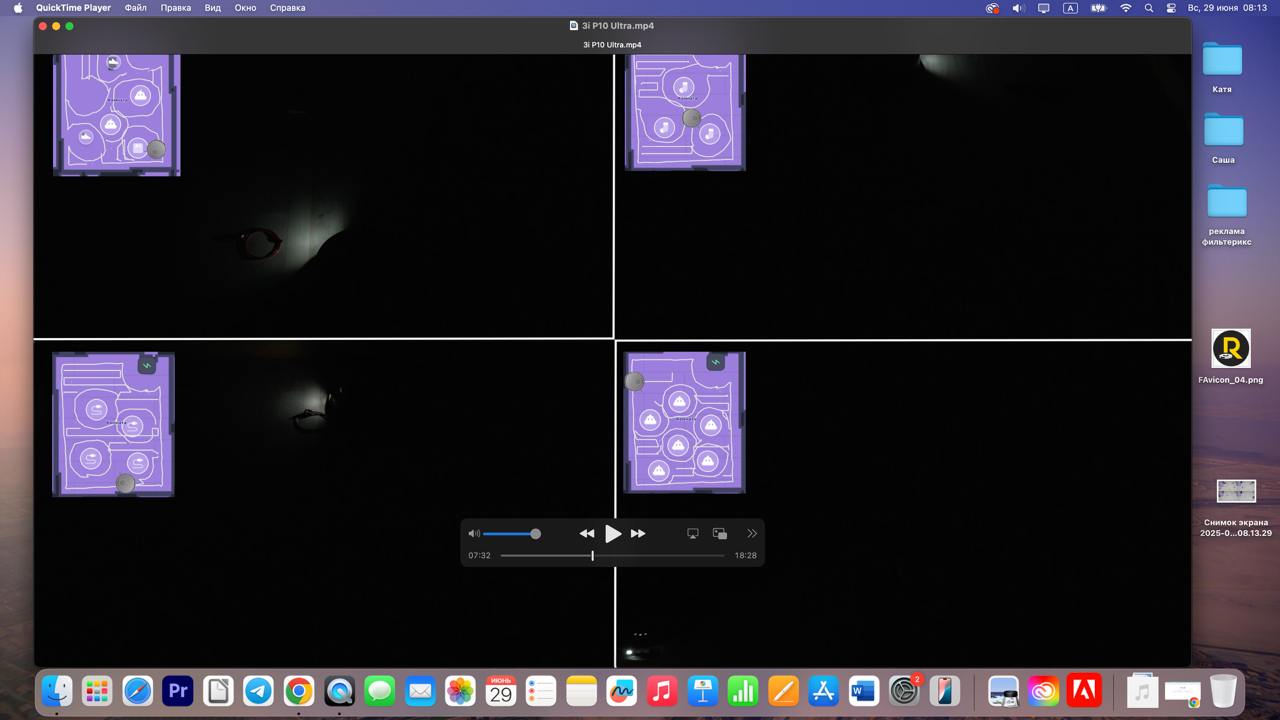Open the Справка menu
1280x720 pixels.
coord(287,8)
